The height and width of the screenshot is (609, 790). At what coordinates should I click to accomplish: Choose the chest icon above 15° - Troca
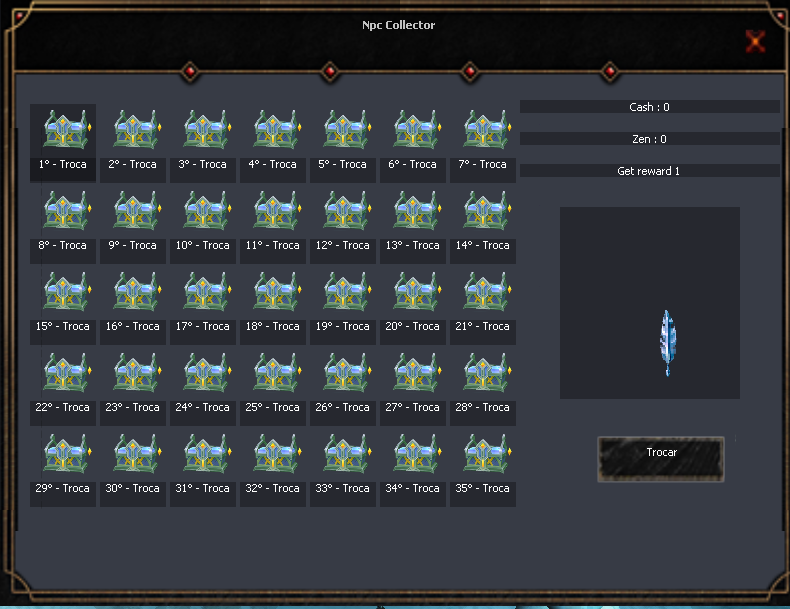67,292
